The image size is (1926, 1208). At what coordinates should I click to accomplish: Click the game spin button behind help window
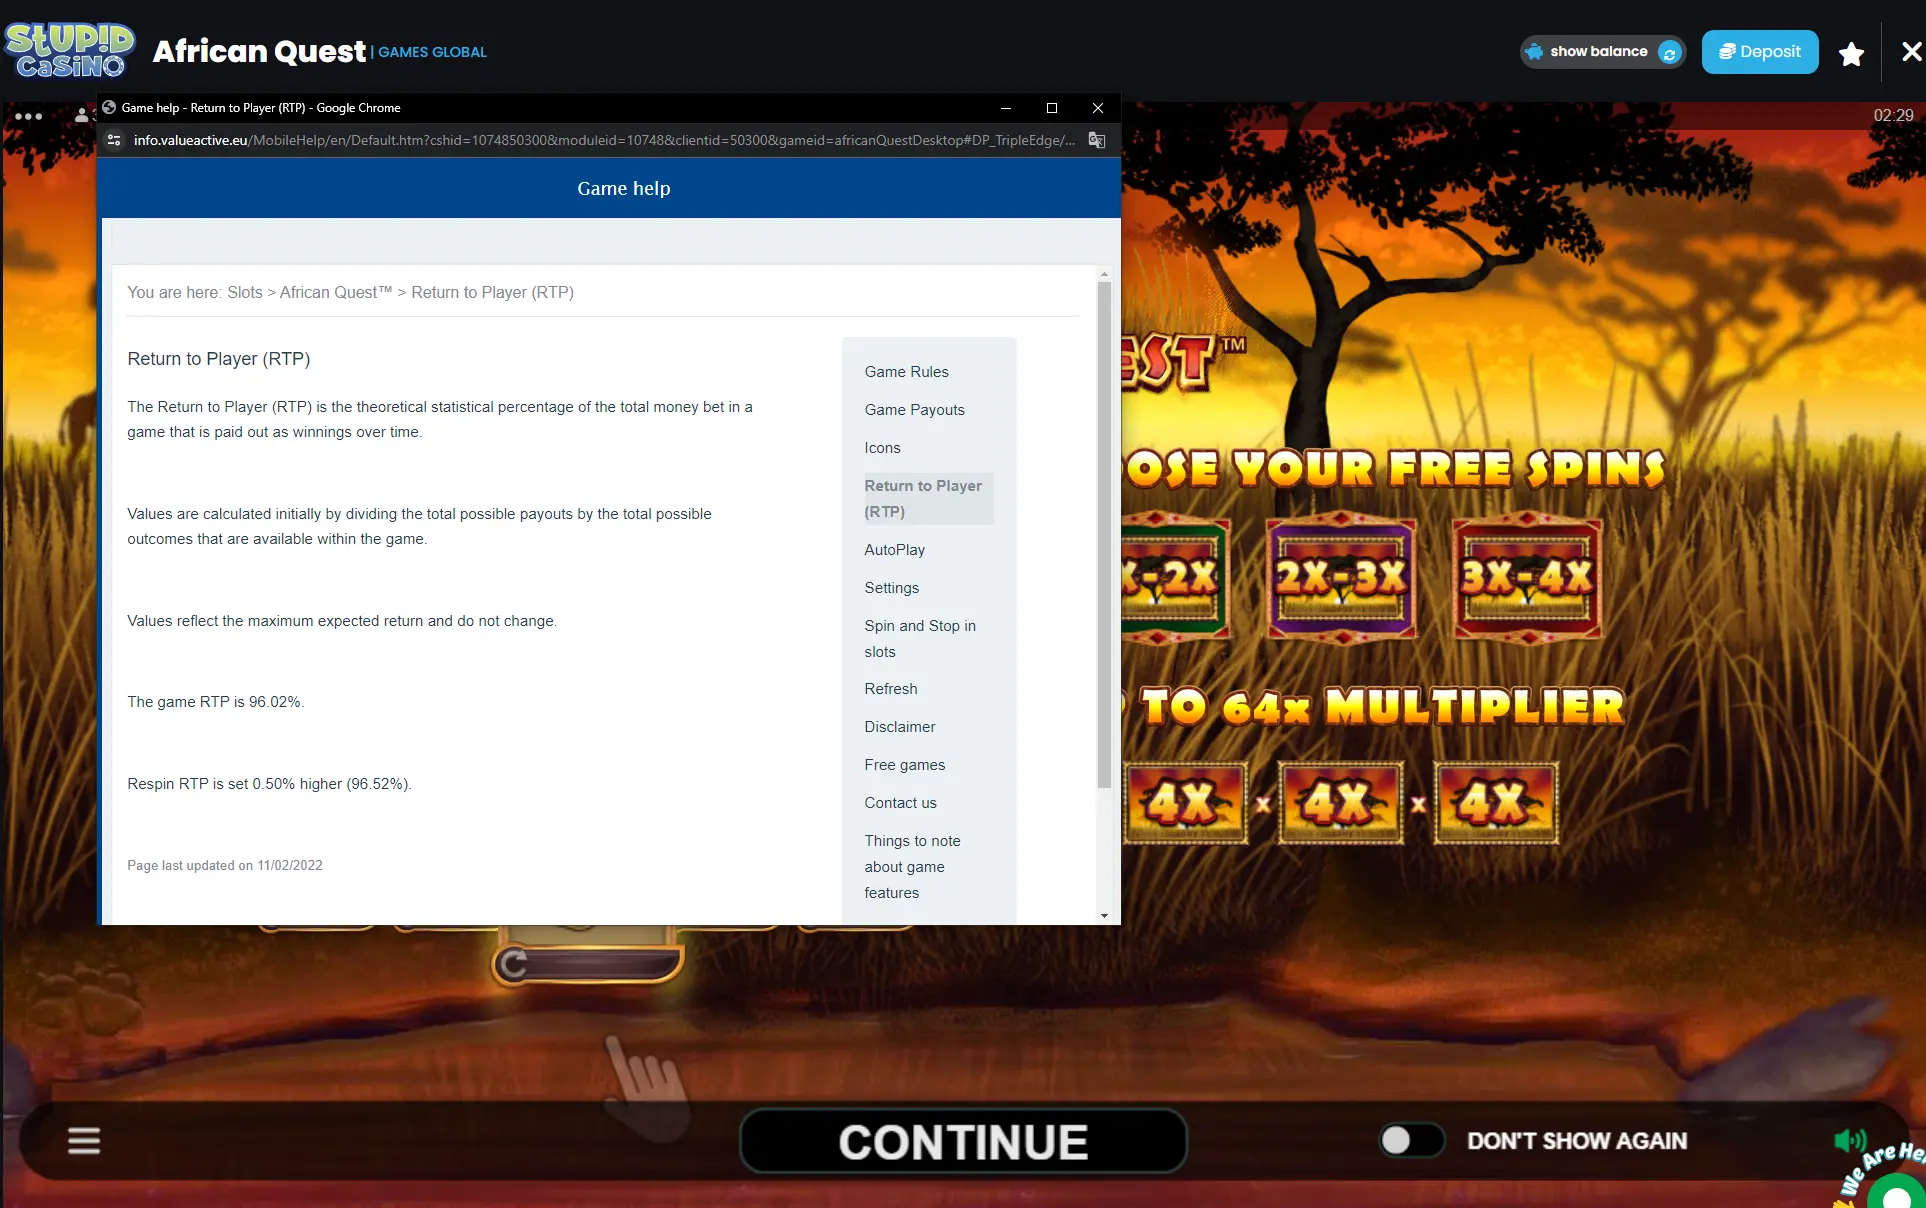coord(588,962)
